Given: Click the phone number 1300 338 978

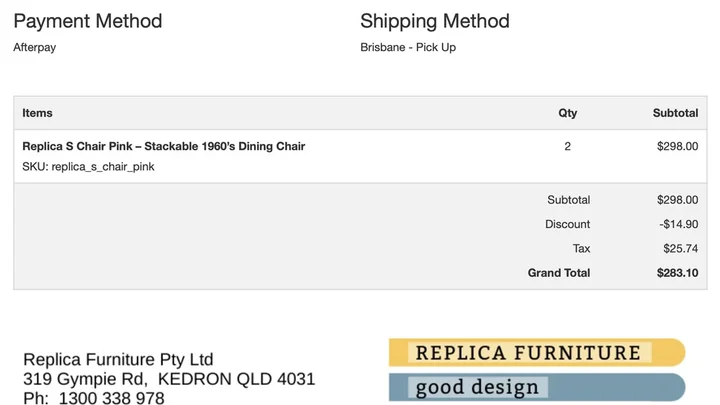Looking at the screenshot, I should tap(112, 398).
